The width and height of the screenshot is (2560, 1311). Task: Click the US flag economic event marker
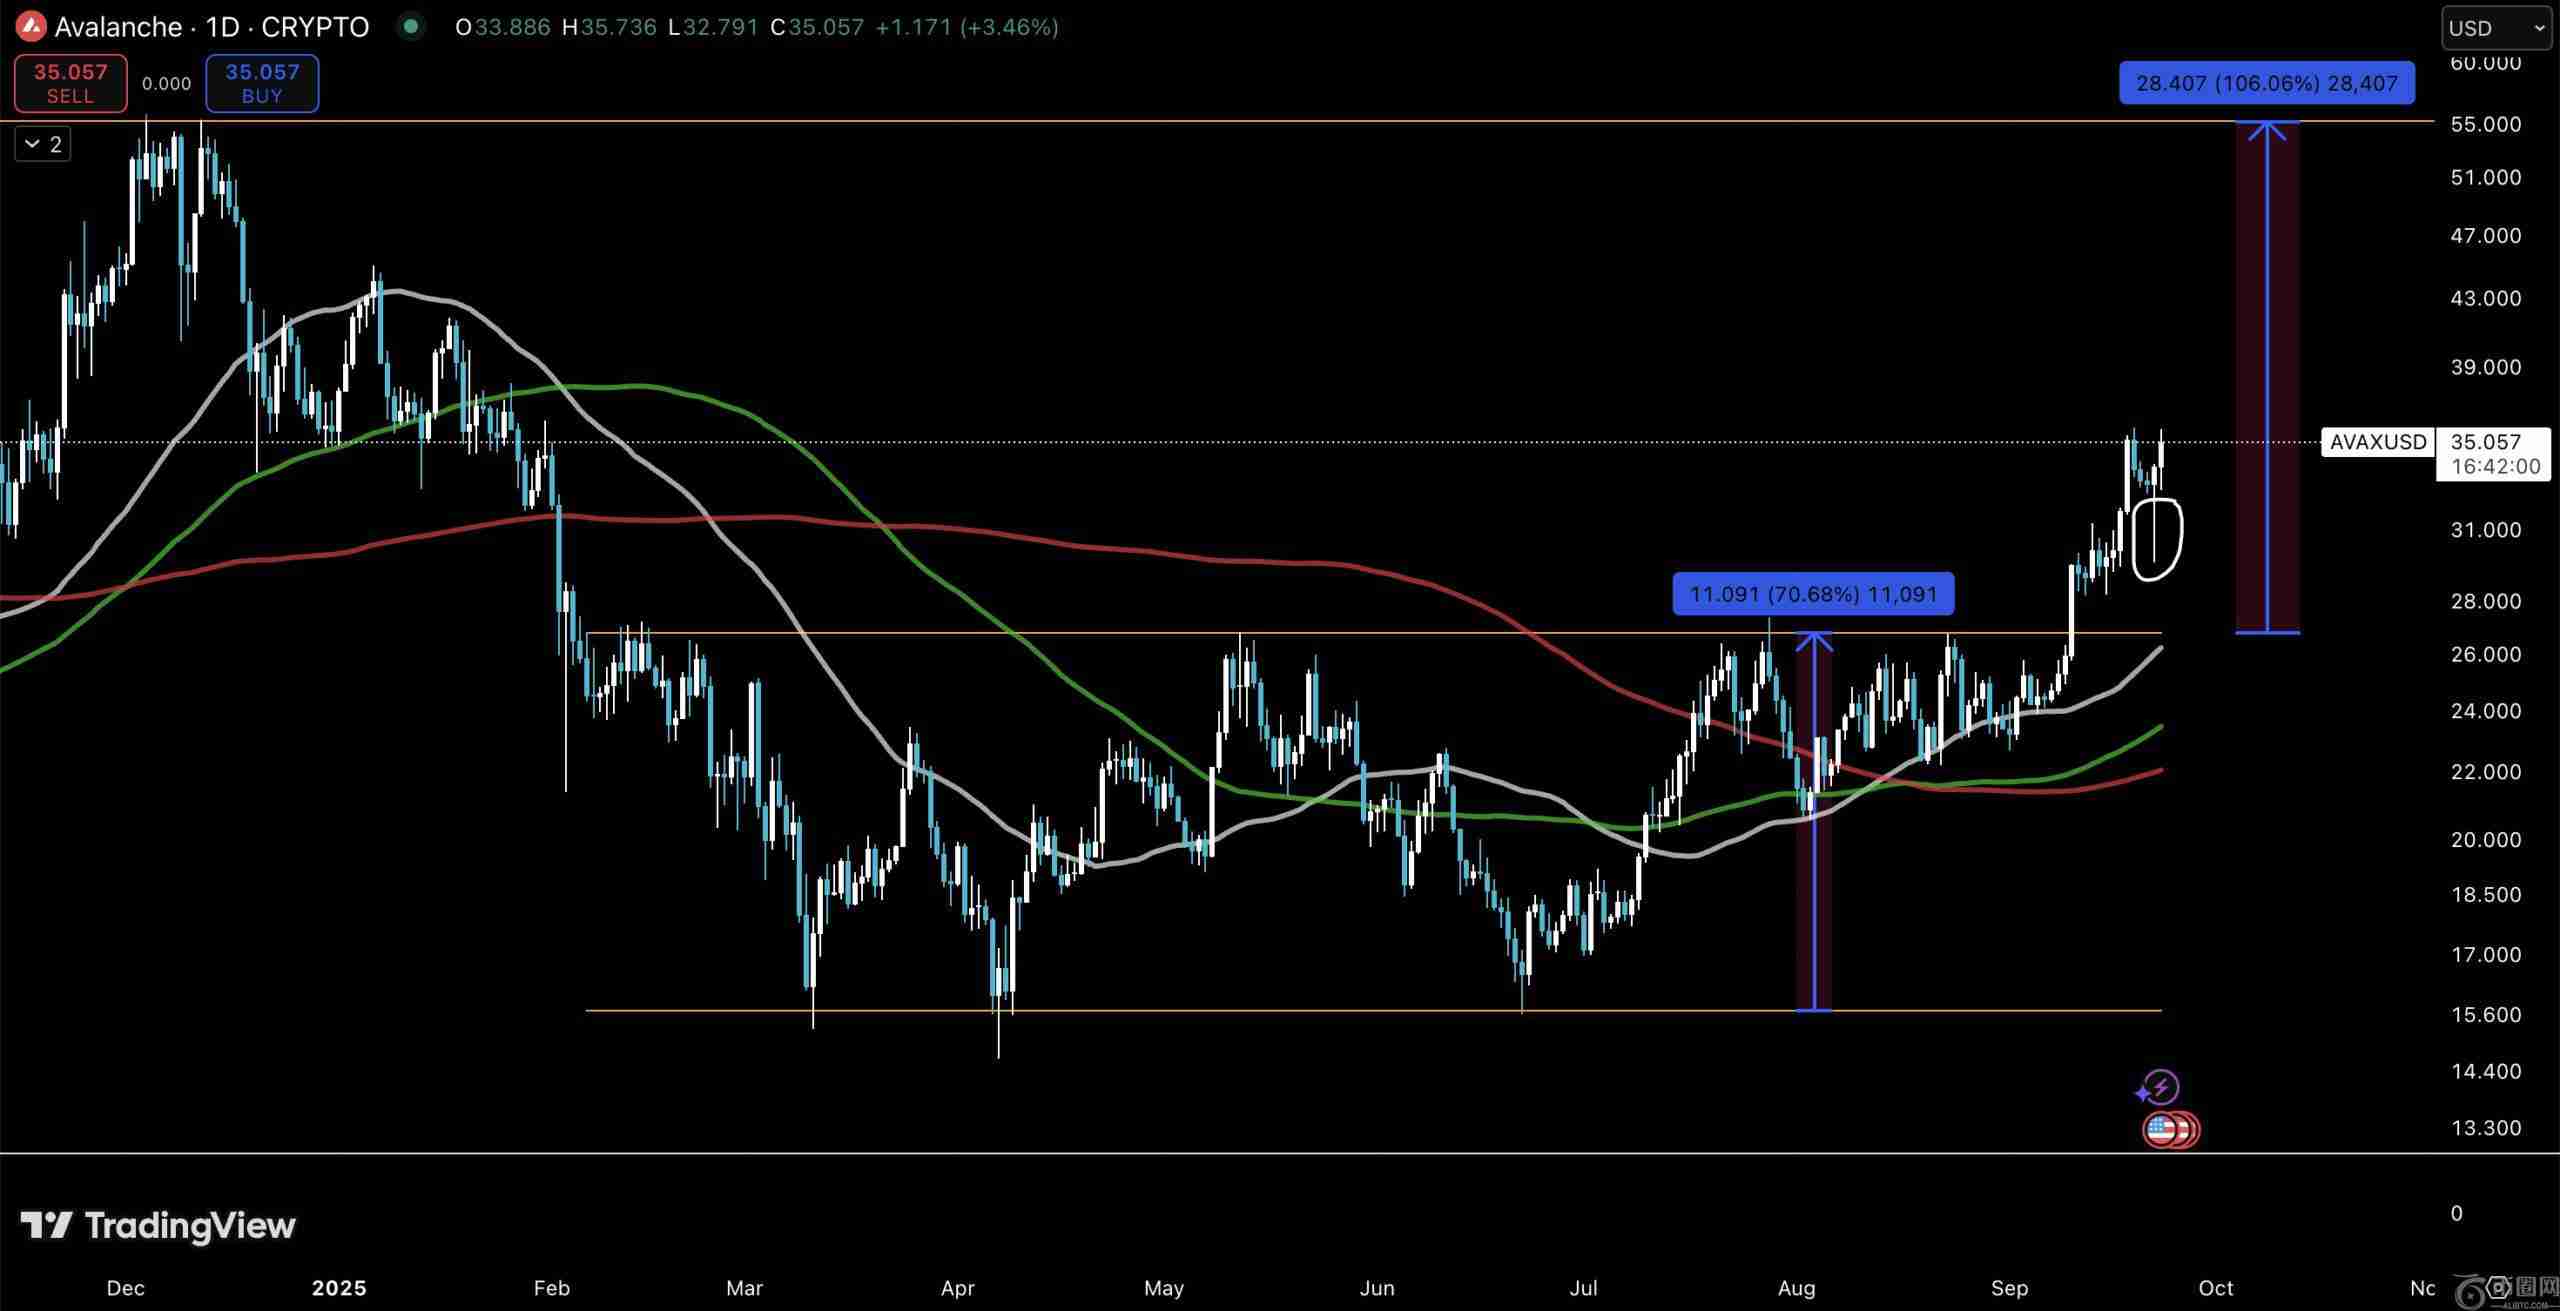tap(2160, 1130)
